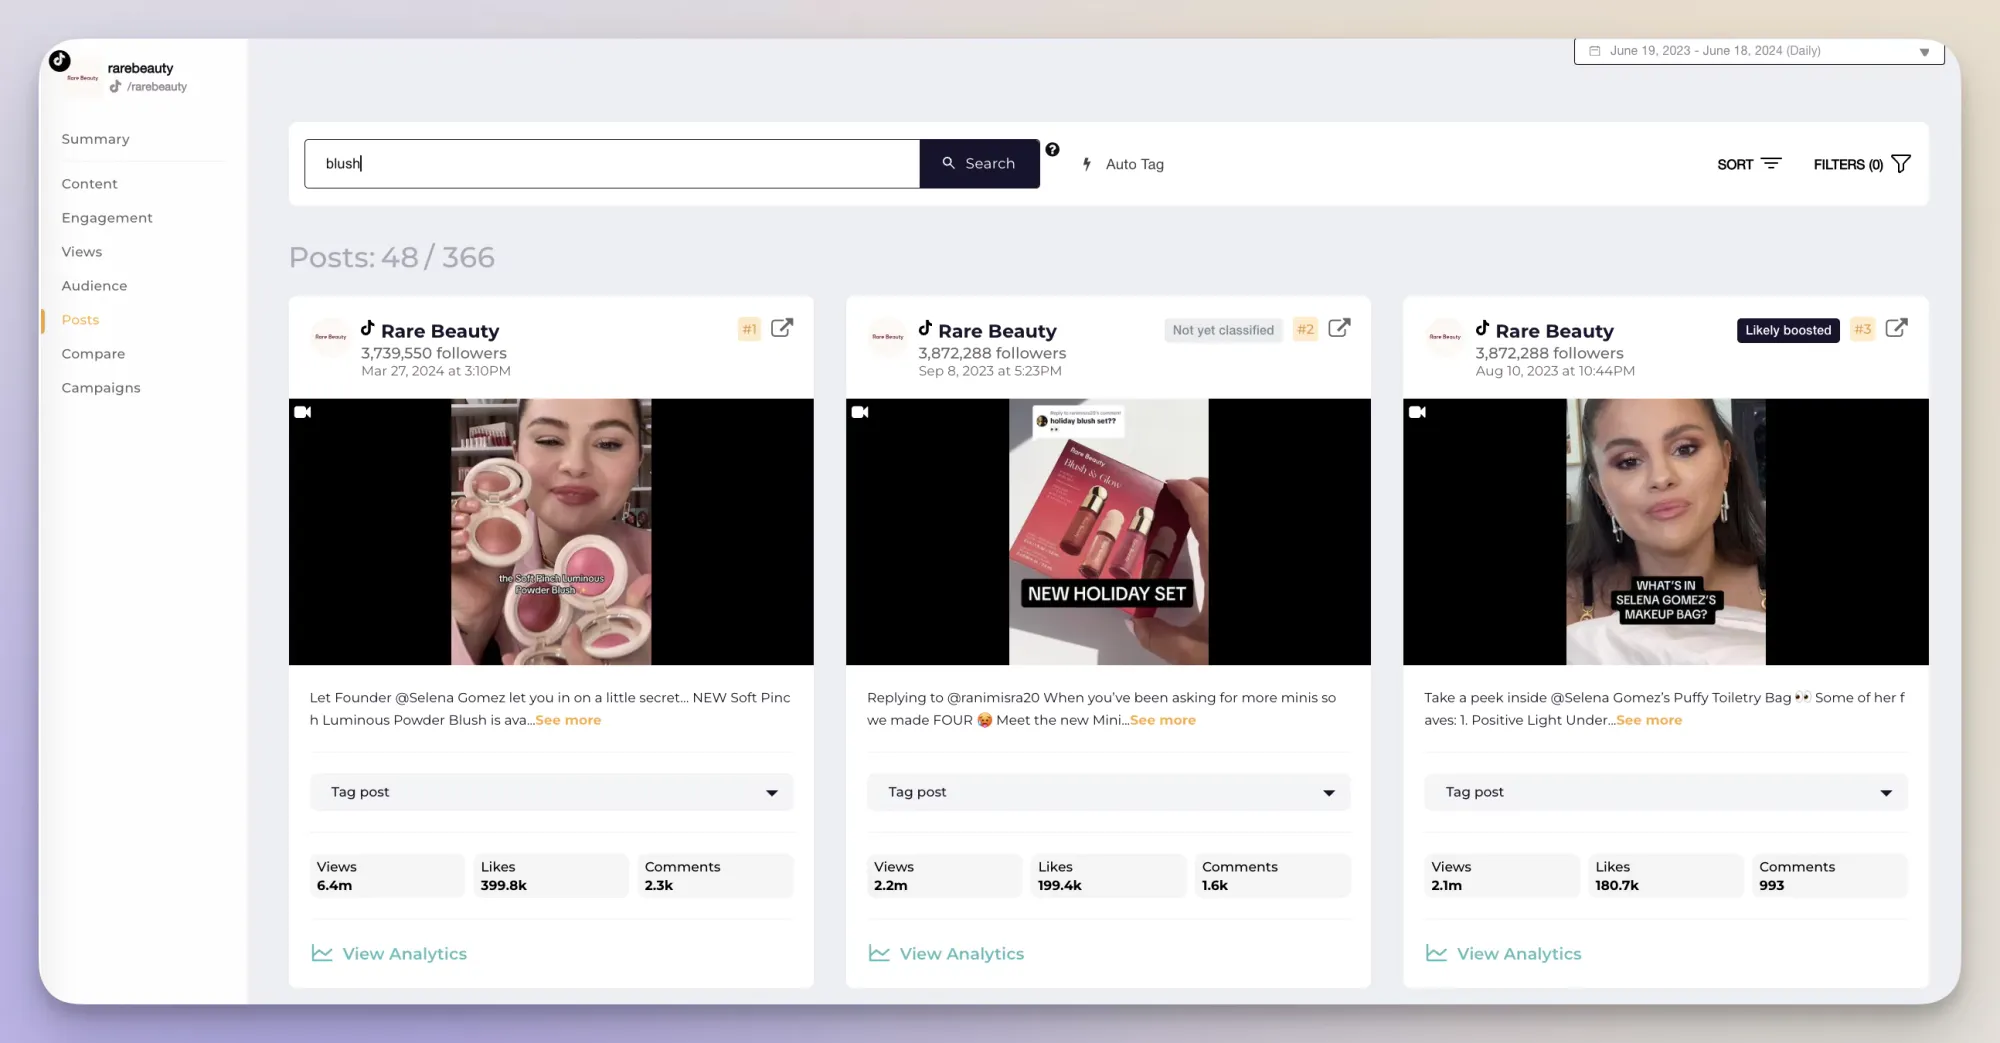Click the #2 rank badge

(1306, 329)
